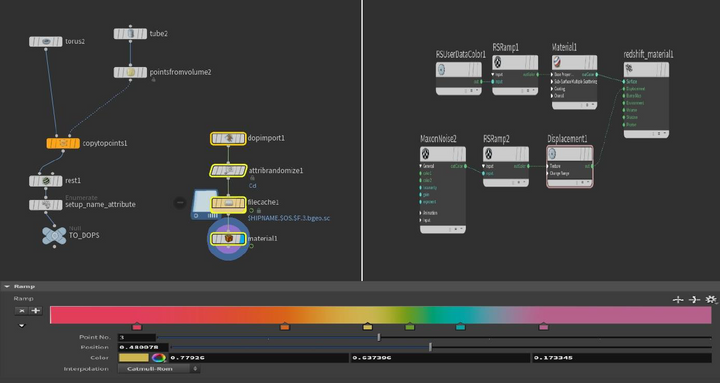The width and height of the screenshot is (720, 383).
Task: Select the torus2 node icon
Action: pos(46,42)
